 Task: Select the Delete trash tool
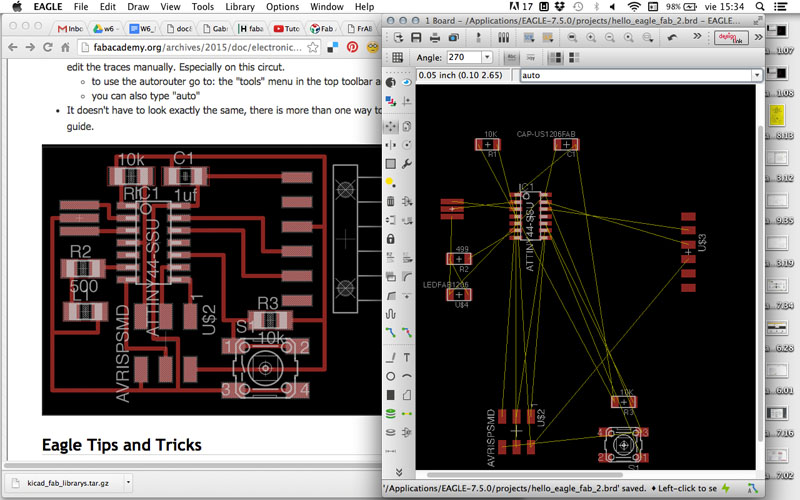(391, 201)
